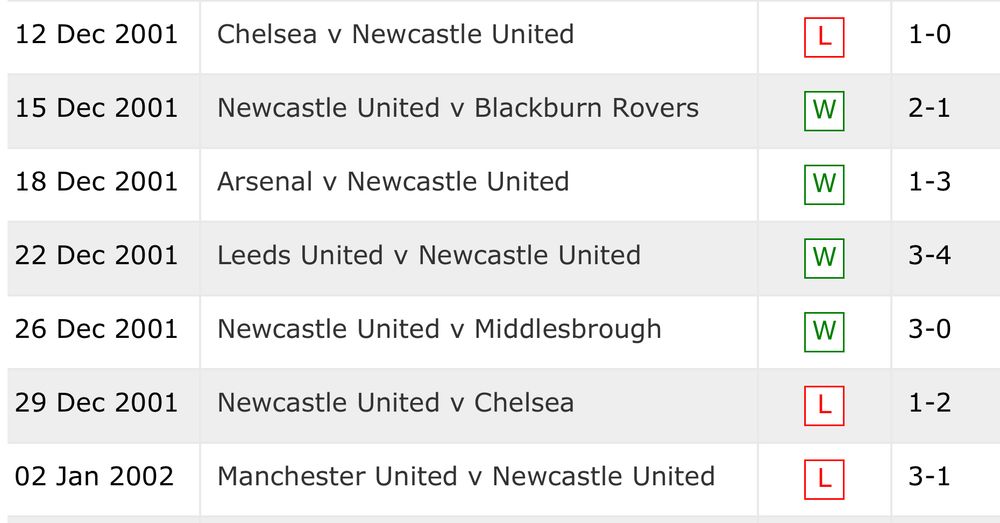Viewport: 1000px width, 523px height.
Task: Select the 18 Dec 2001 date cell
Action: (96, 182)
